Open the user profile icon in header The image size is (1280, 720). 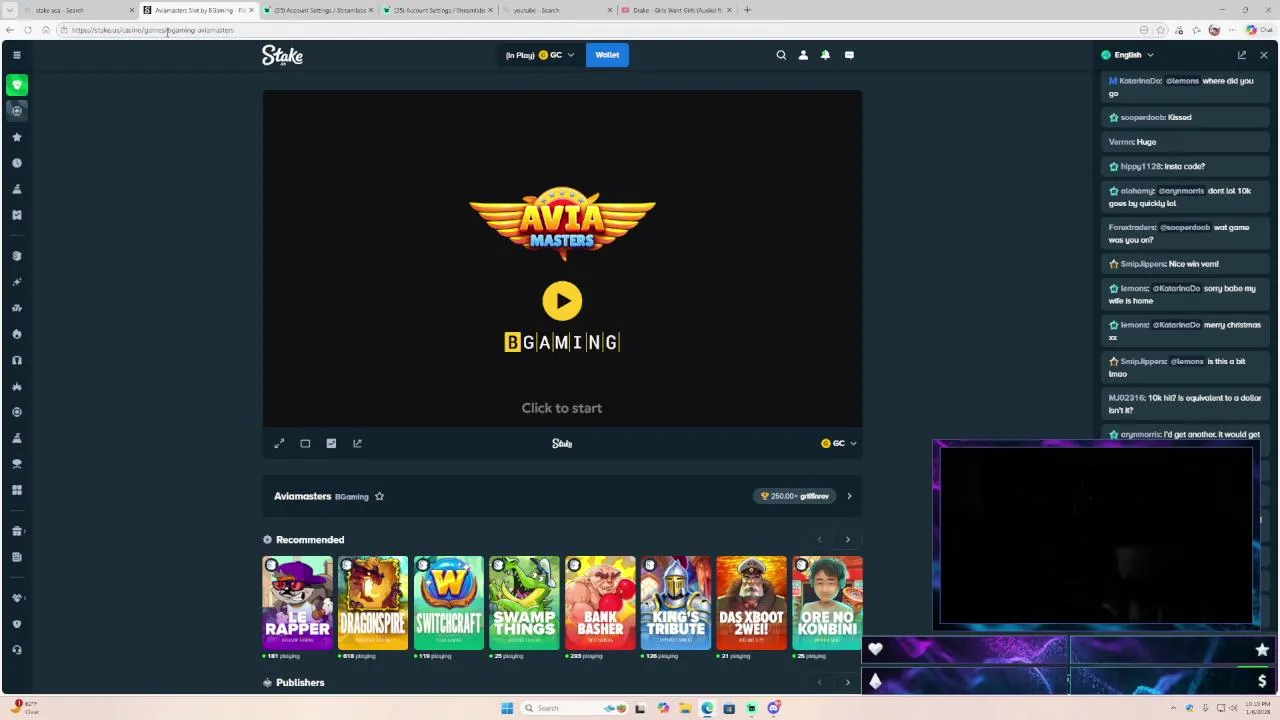point(803,55)
